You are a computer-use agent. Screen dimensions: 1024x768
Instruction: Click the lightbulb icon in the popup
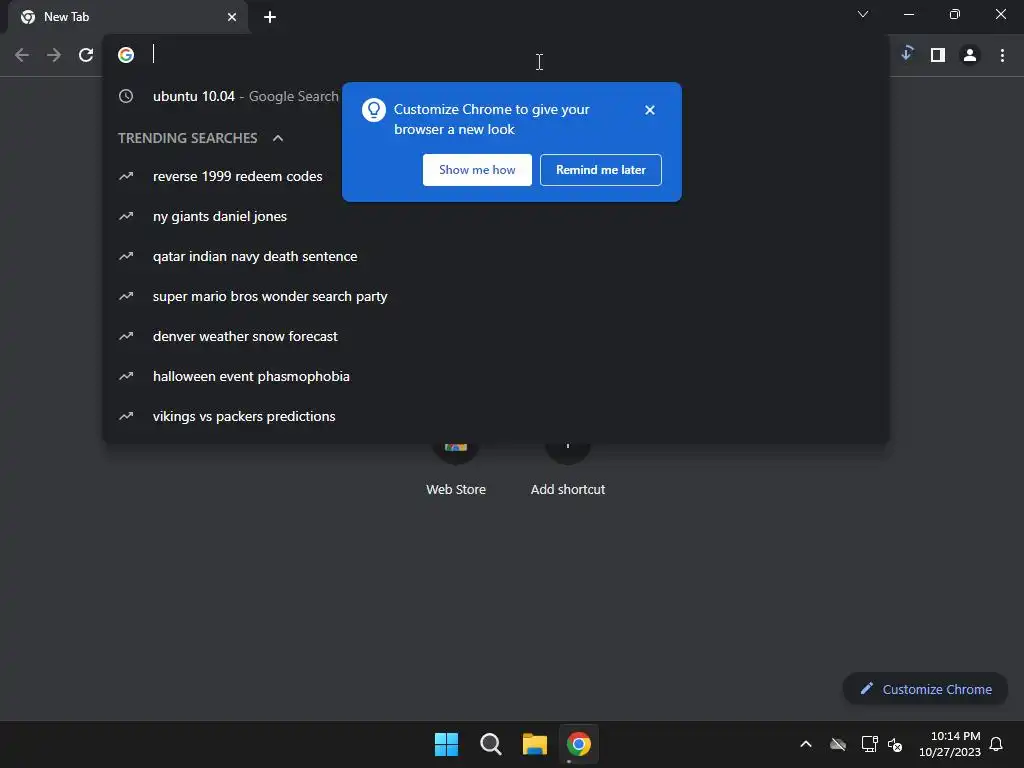click(374, 110)
